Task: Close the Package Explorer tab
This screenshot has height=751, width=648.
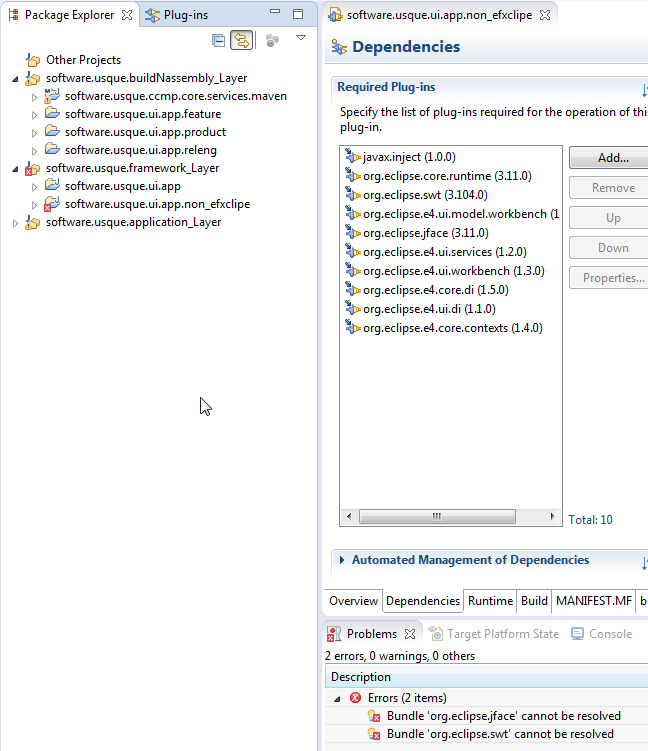Action: (x=127, y=15)
